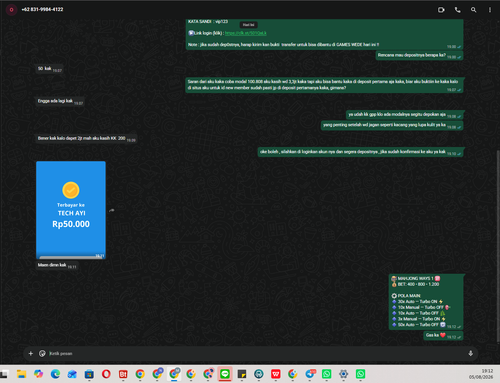Screen dimensions: 500x383
Task: Open the contact's profile avatar
Action: pos(11,10)
